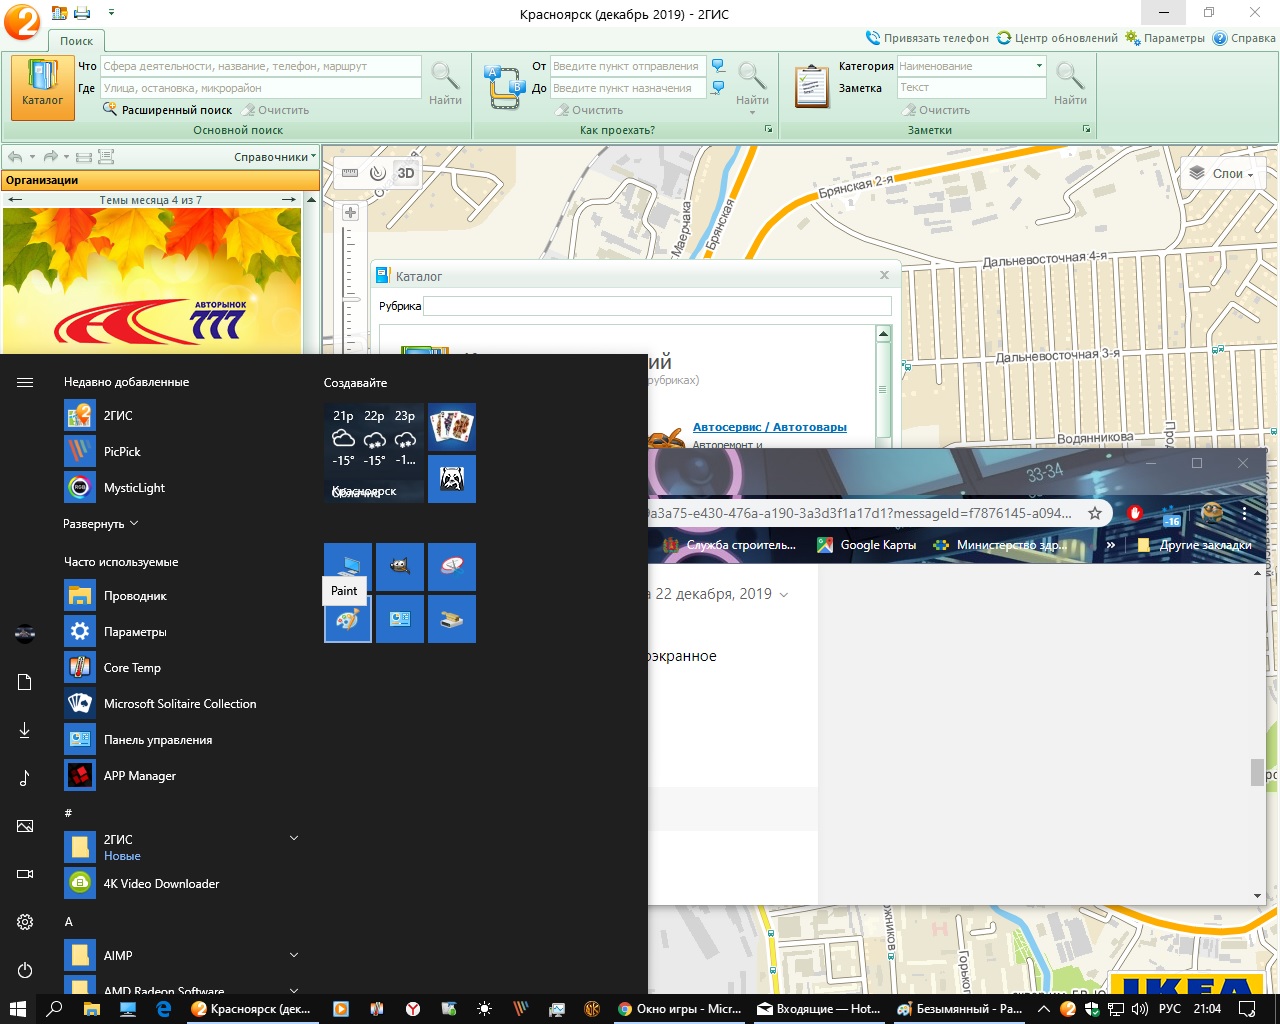Open Google Карты bookmark in Chrome
The width and height of the screenshot is (1280, 1024).
[x=867, y=545]
